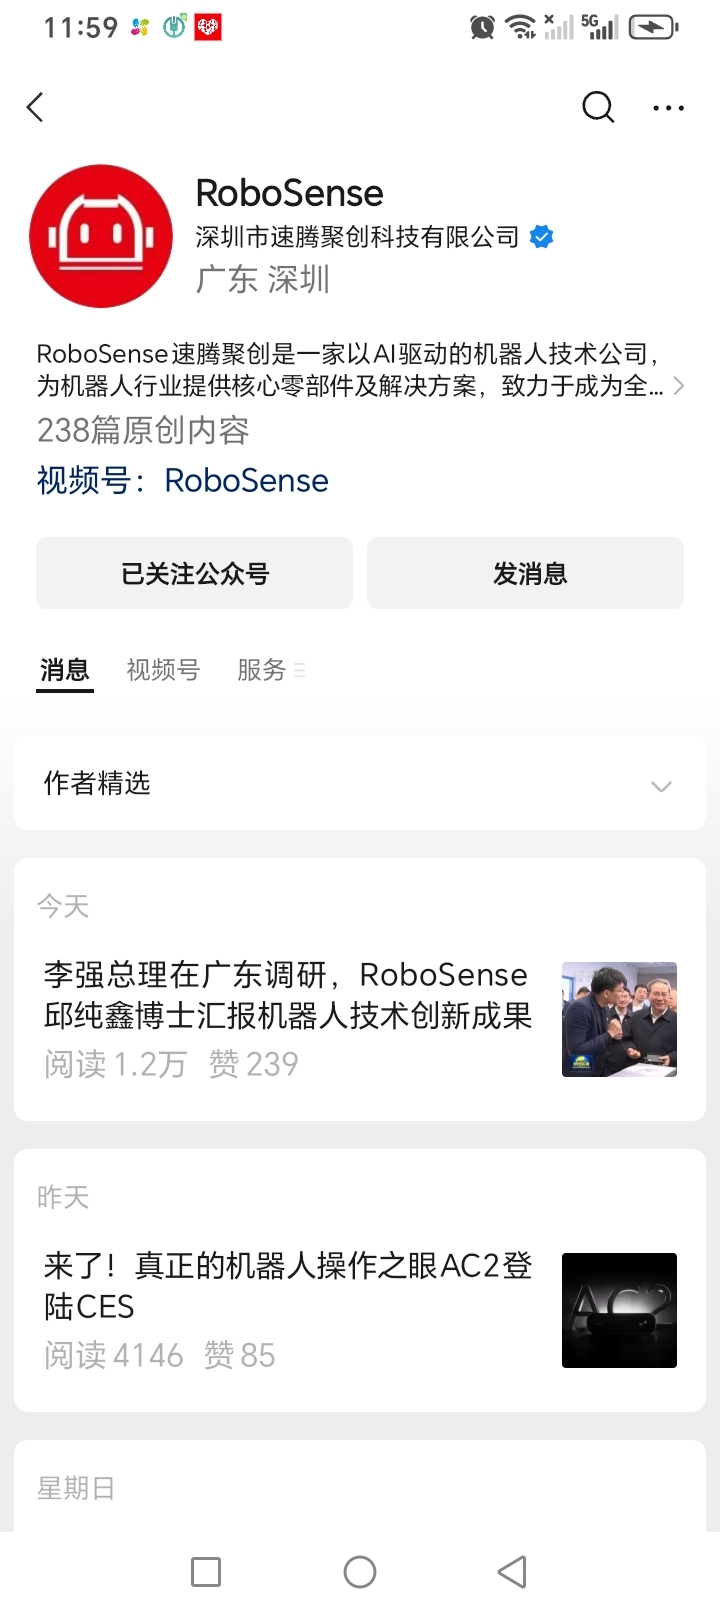Tap the alarm clock status icon
Viewport: 720px width, 1612px height.
click(482, 27)
